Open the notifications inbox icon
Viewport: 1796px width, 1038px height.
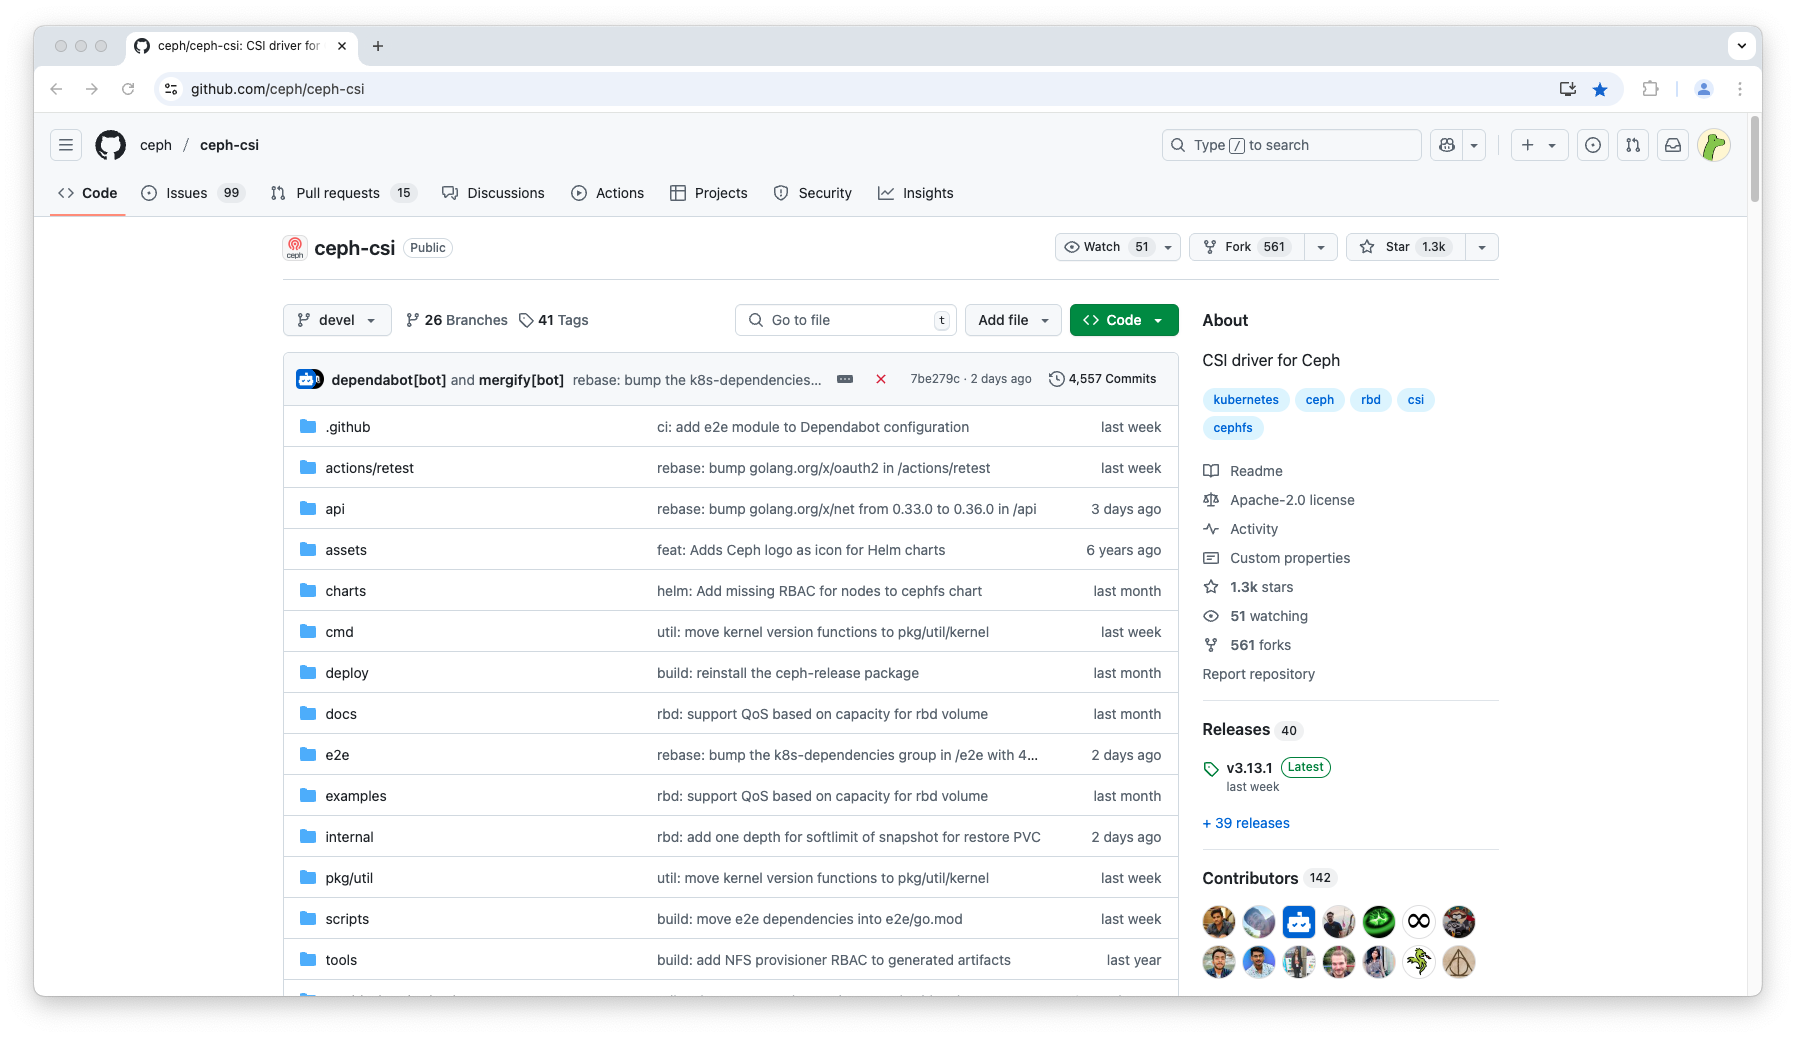coord(1673,145)
